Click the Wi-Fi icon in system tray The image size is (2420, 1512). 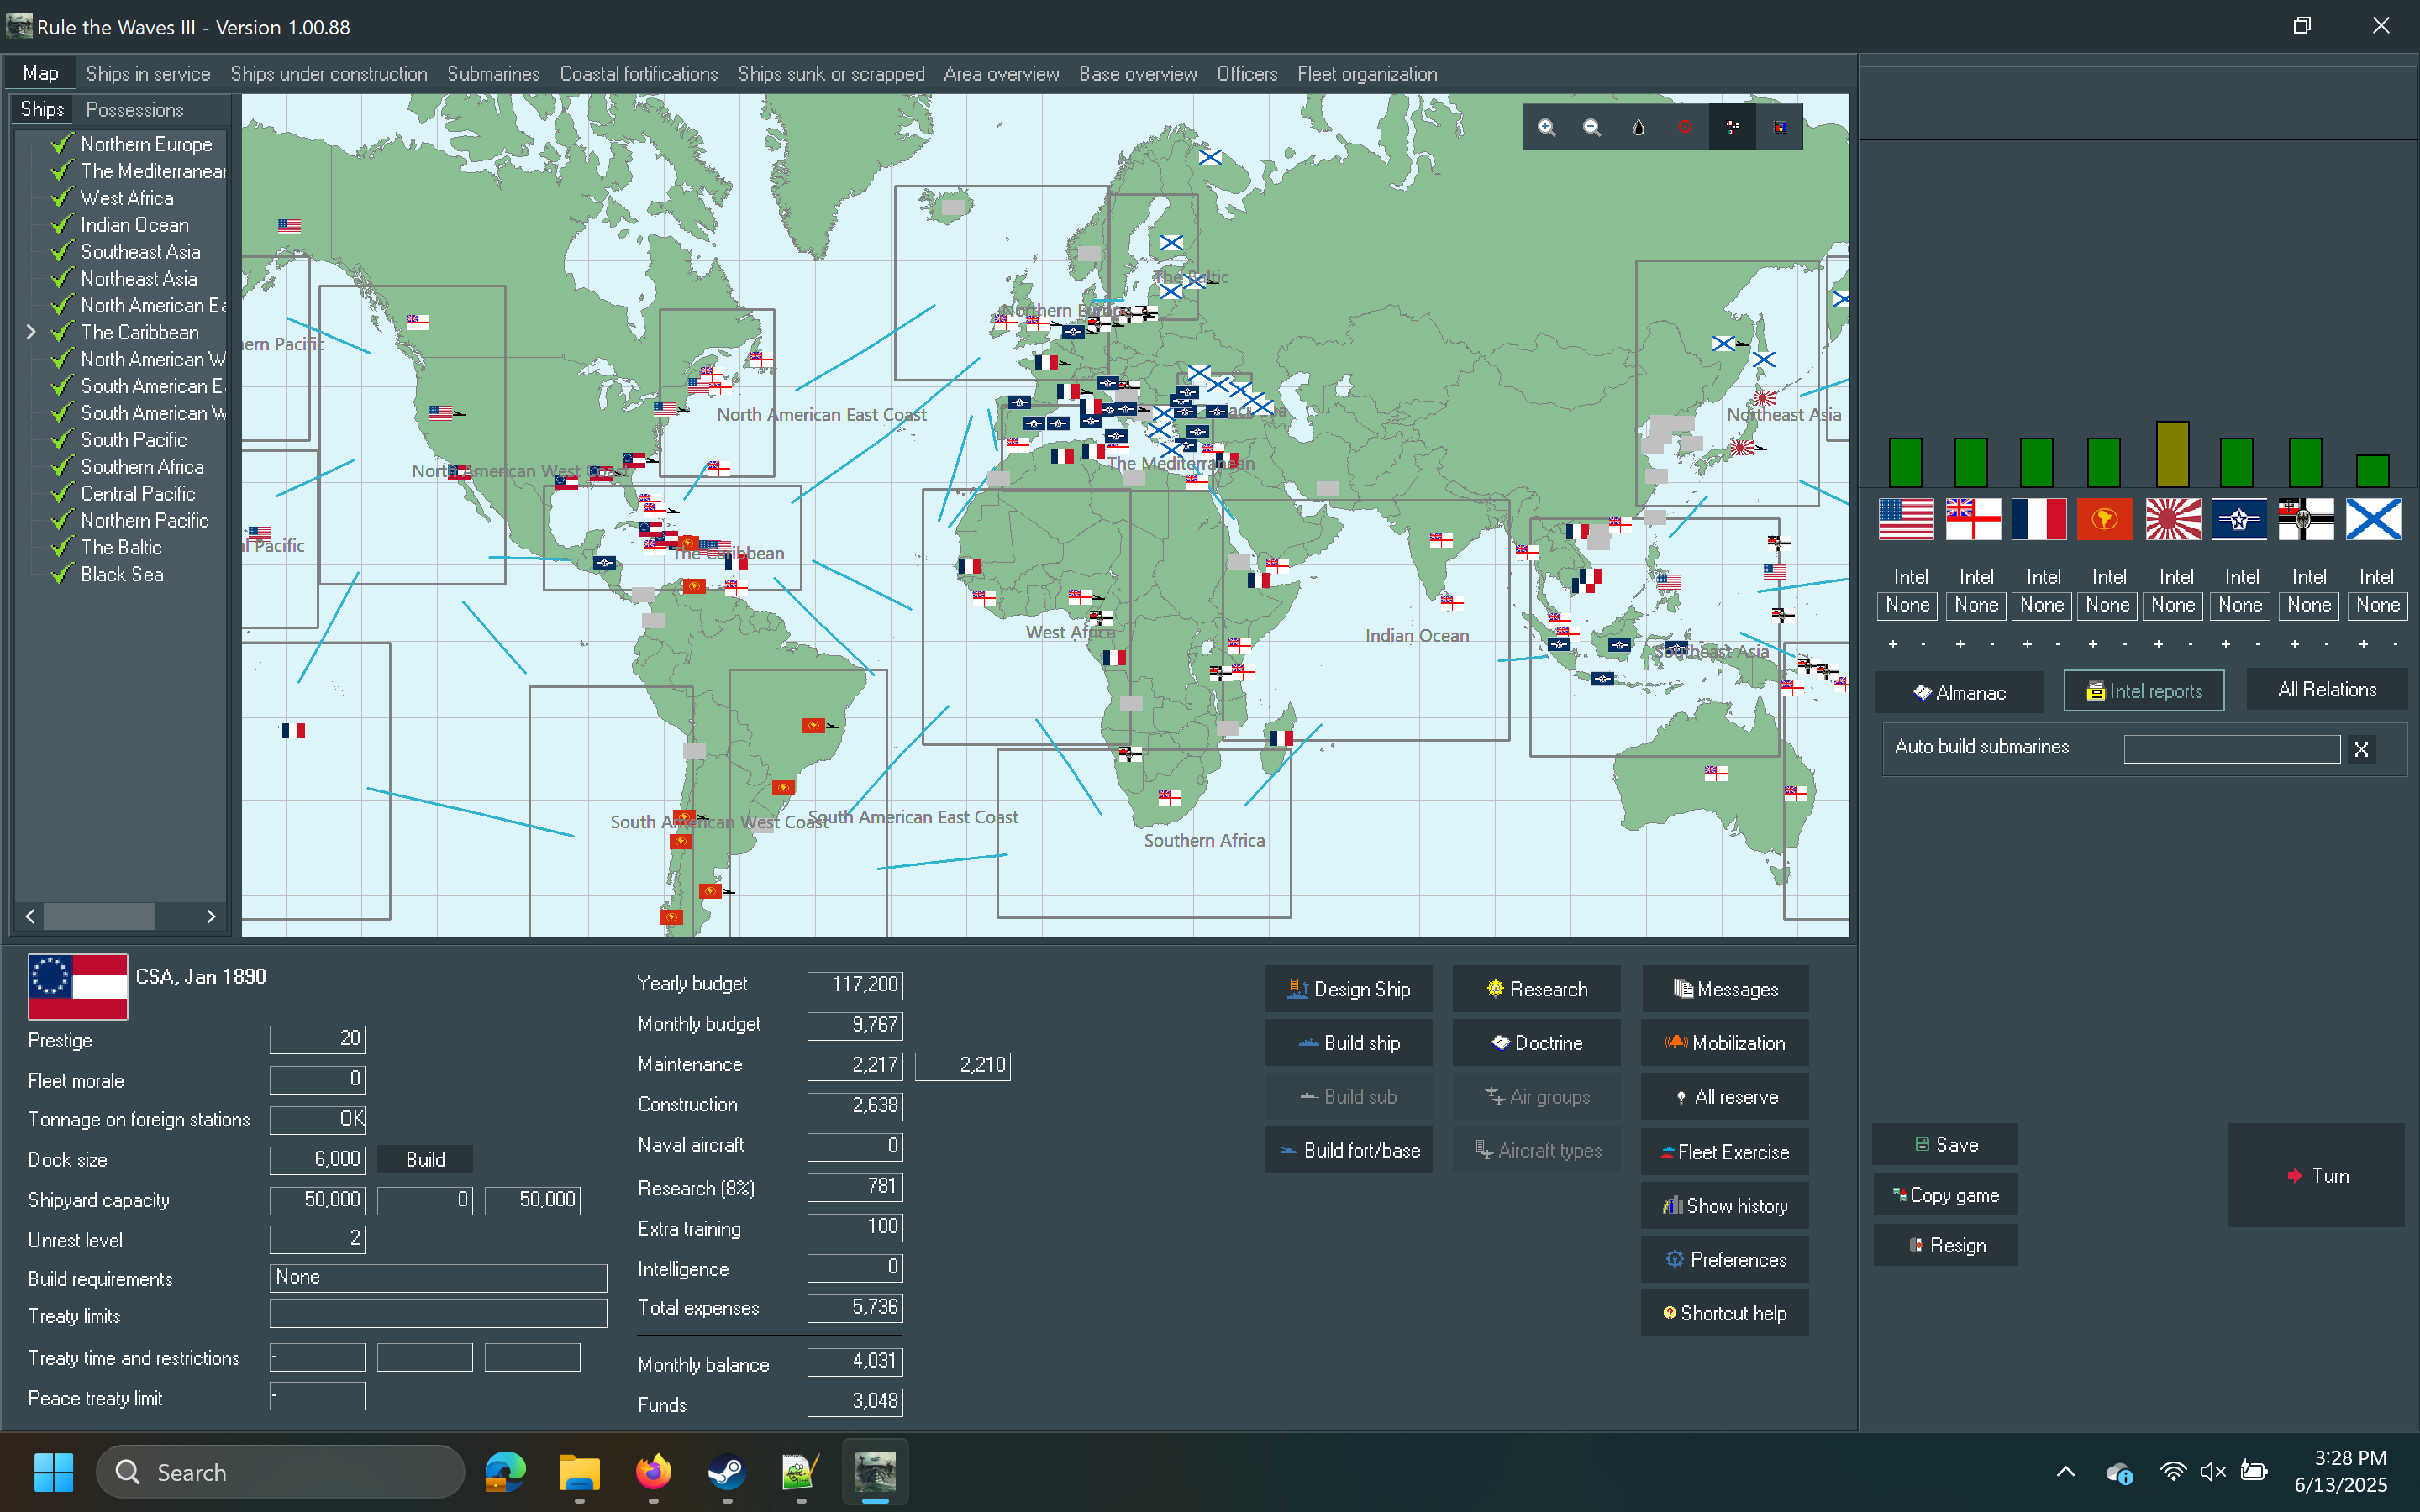(2172, 1471)
